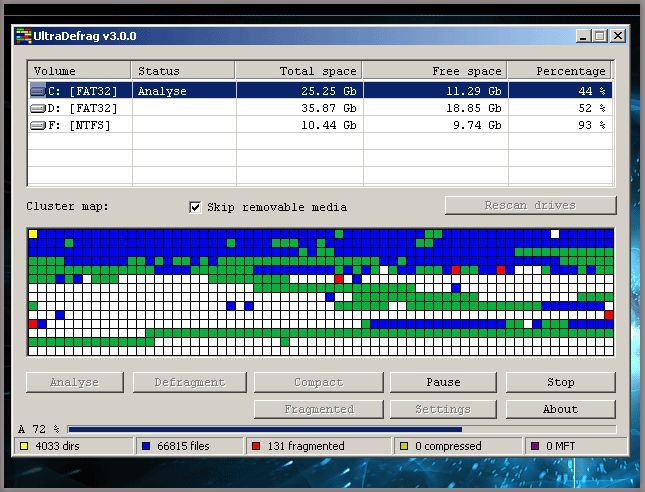Select the D: drive icon
This screenshot has height=492, width=645.
click(38, 108)
